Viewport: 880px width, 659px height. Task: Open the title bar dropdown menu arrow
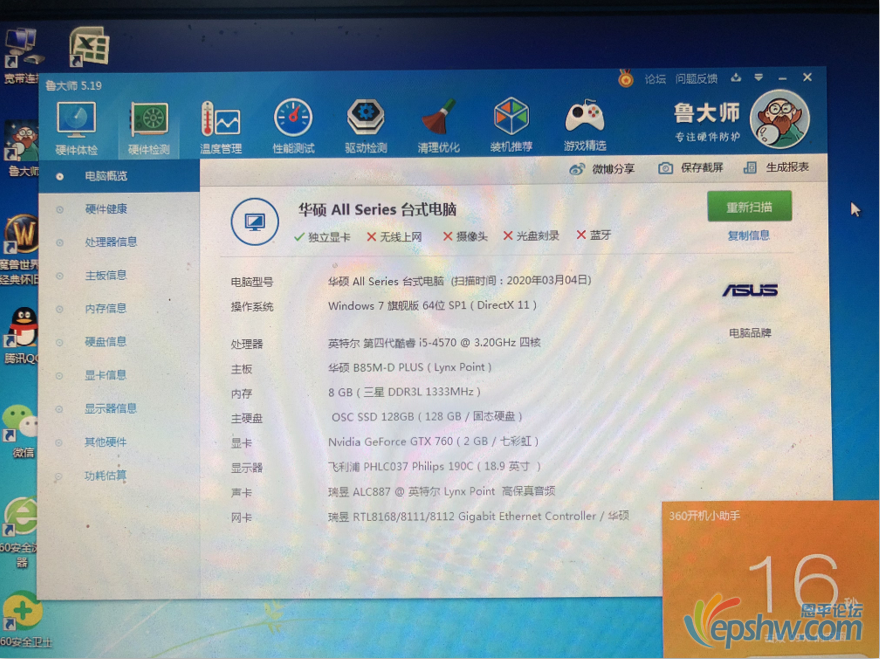[758, 77]
